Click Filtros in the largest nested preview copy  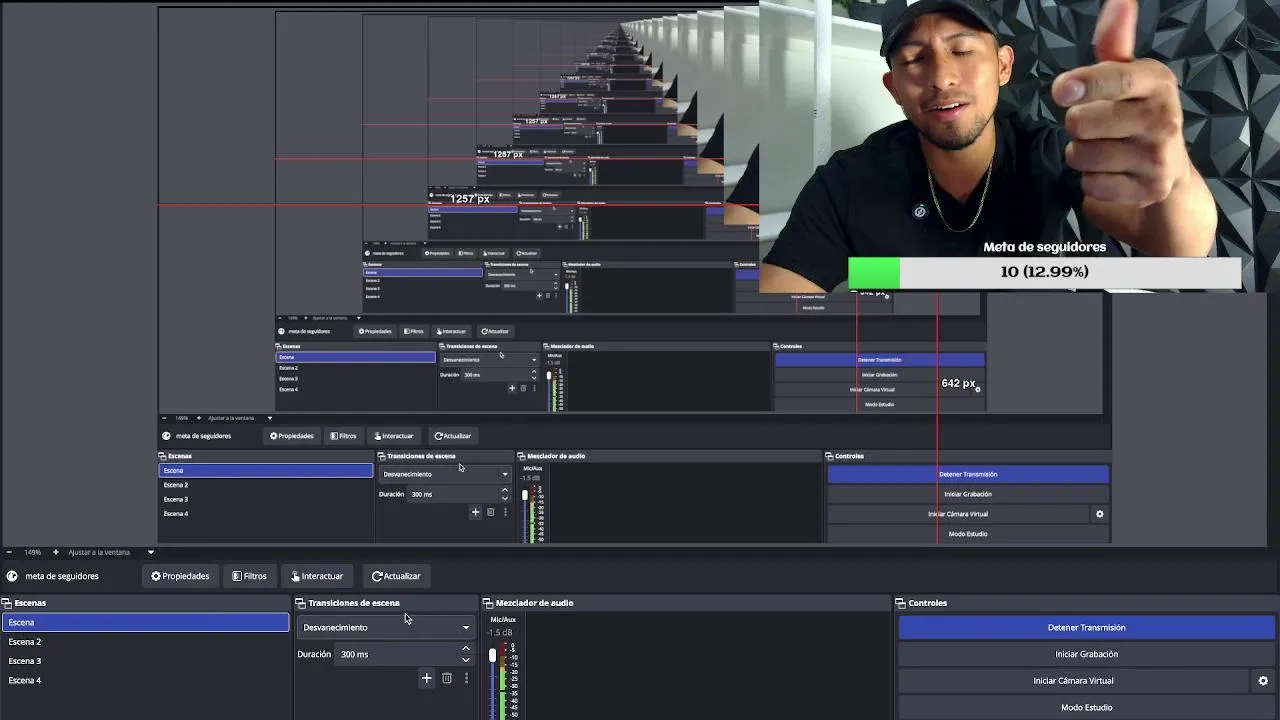click(343, 436)
